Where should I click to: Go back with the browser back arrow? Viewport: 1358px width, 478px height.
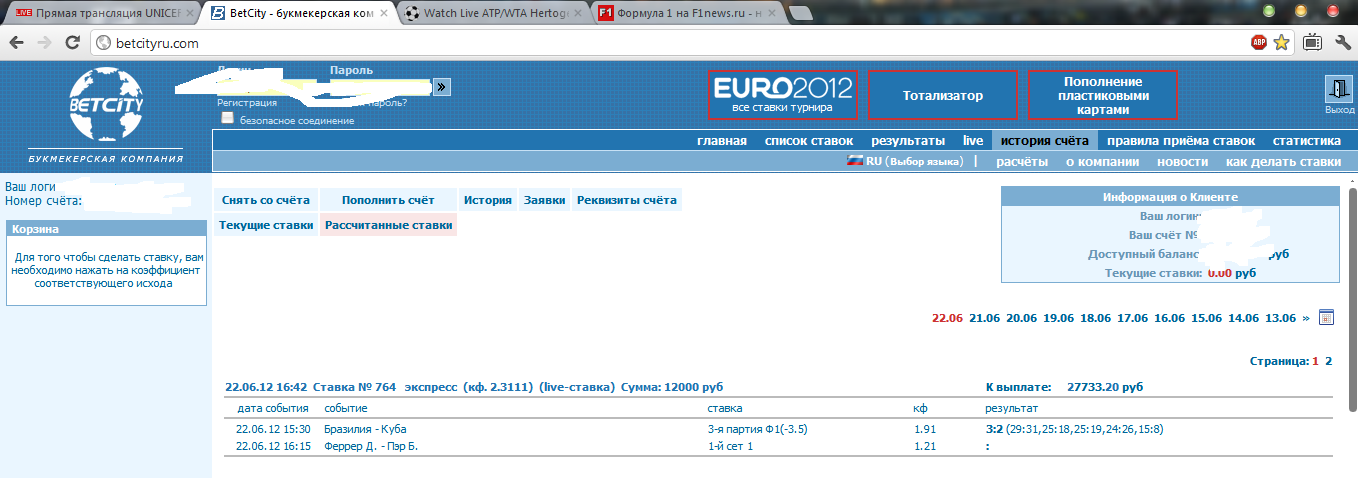click(x=17, y=43)
